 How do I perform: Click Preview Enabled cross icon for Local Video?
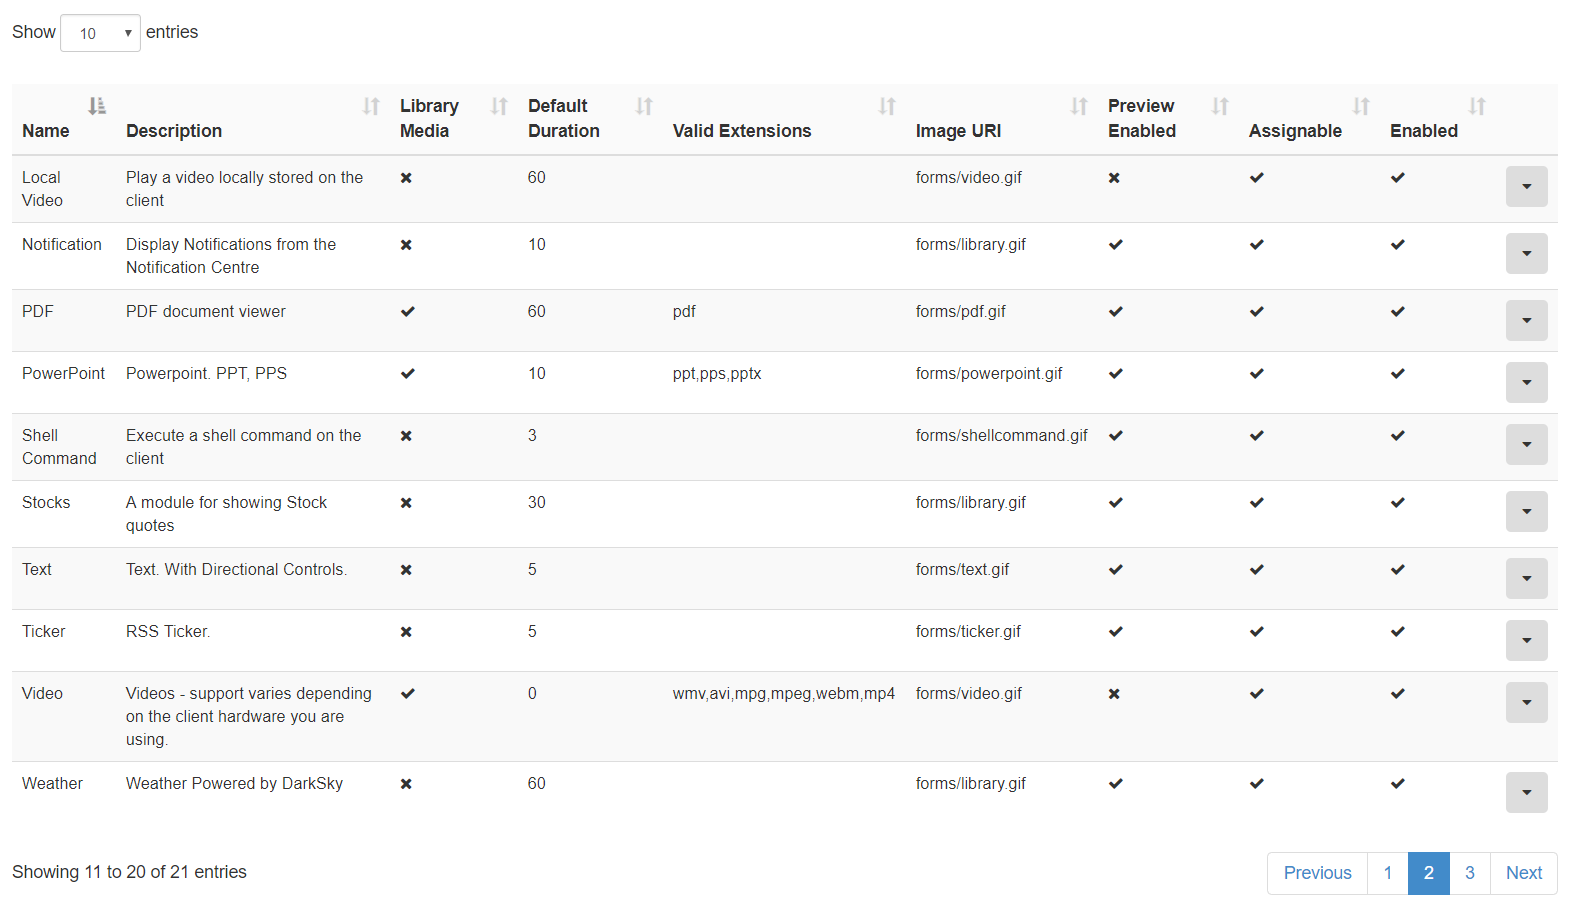[1114, 178]
